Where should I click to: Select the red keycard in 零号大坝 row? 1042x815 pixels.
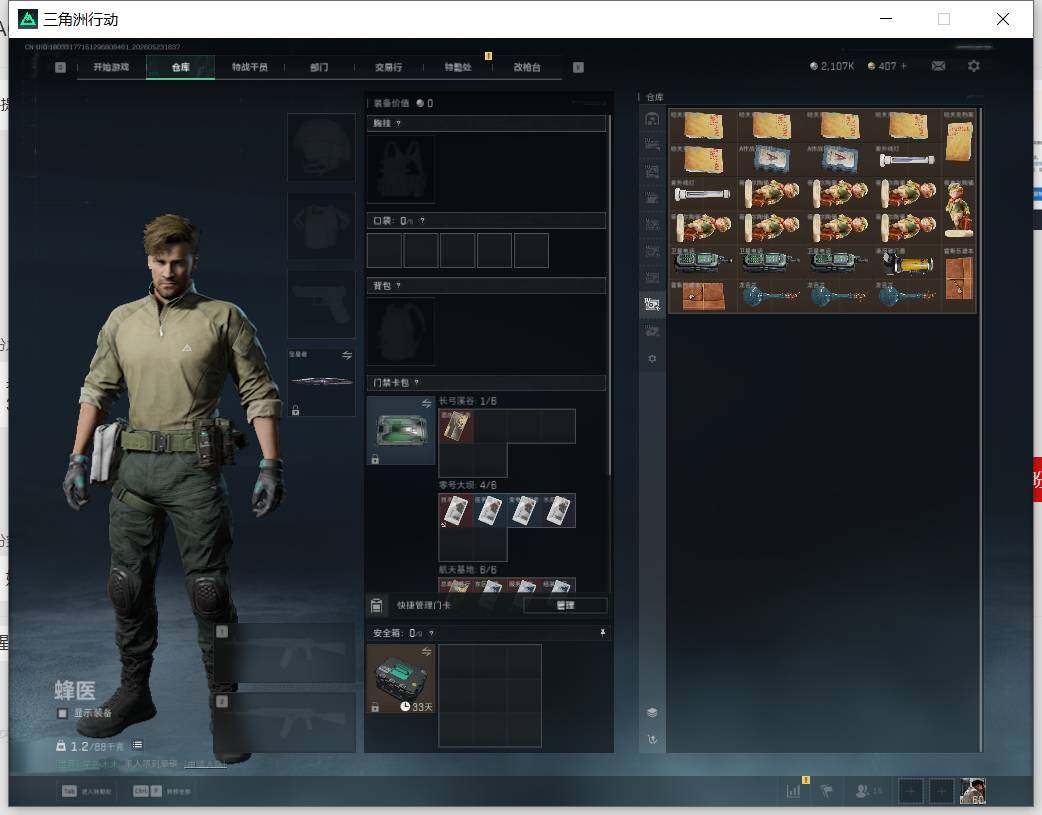point(456,511)
